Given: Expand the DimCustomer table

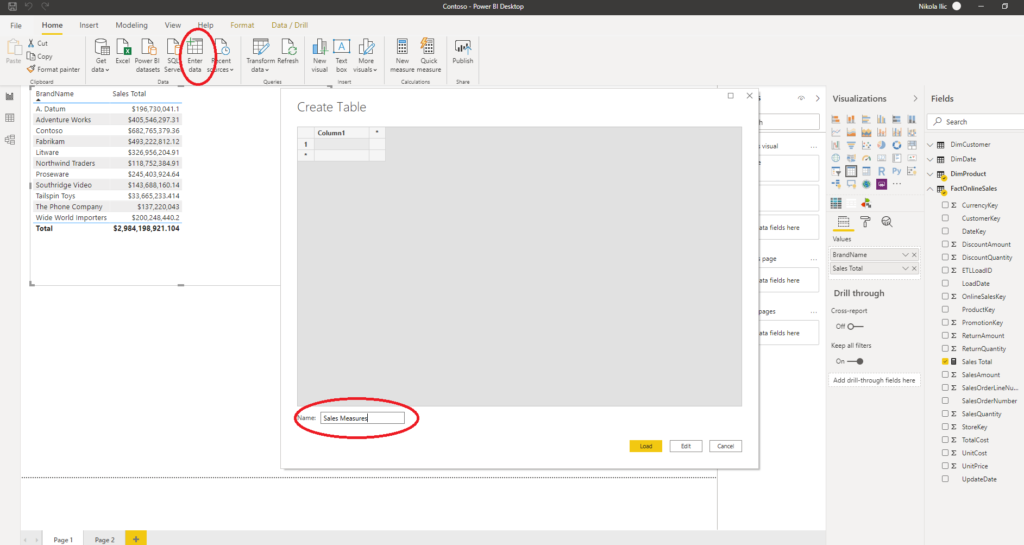Looking at the screenshot, I should [x=931, y=144].
